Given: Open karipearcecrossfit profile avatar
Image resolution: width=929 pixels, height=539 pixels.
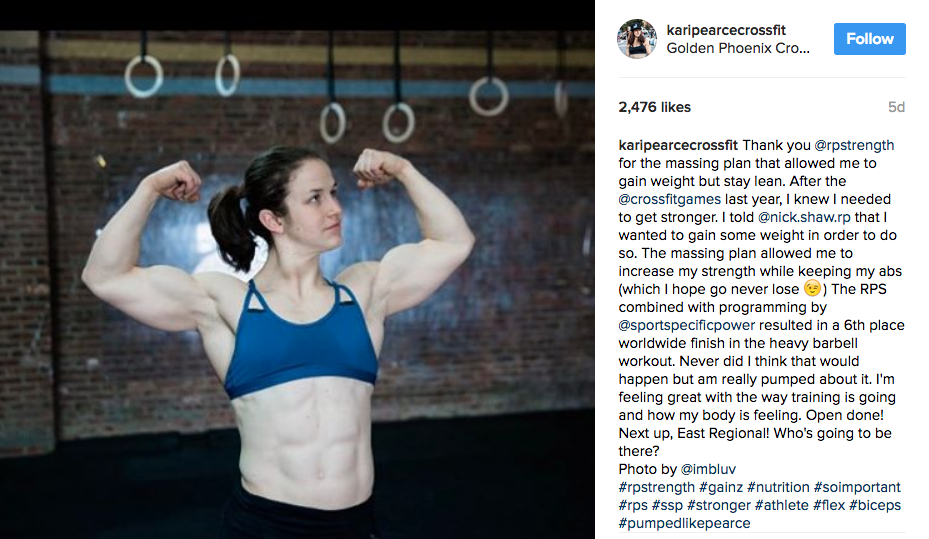Looking at the screenshot, I should click(637, 38).
